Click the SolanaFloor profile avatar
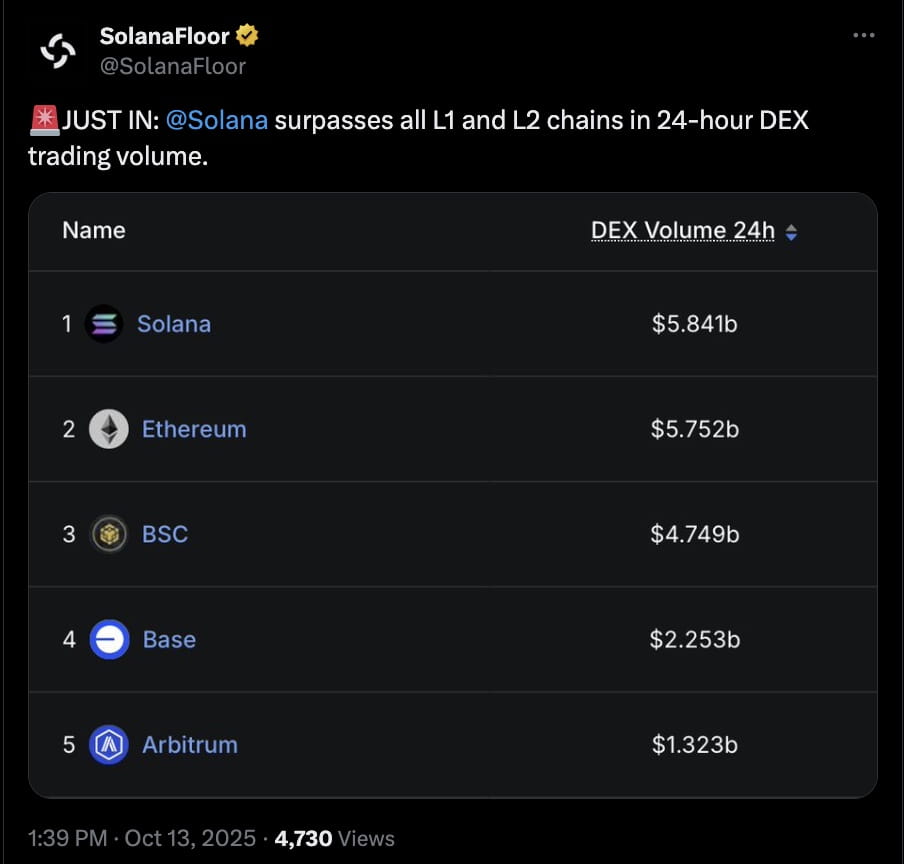904x864 pixels. 58,51
